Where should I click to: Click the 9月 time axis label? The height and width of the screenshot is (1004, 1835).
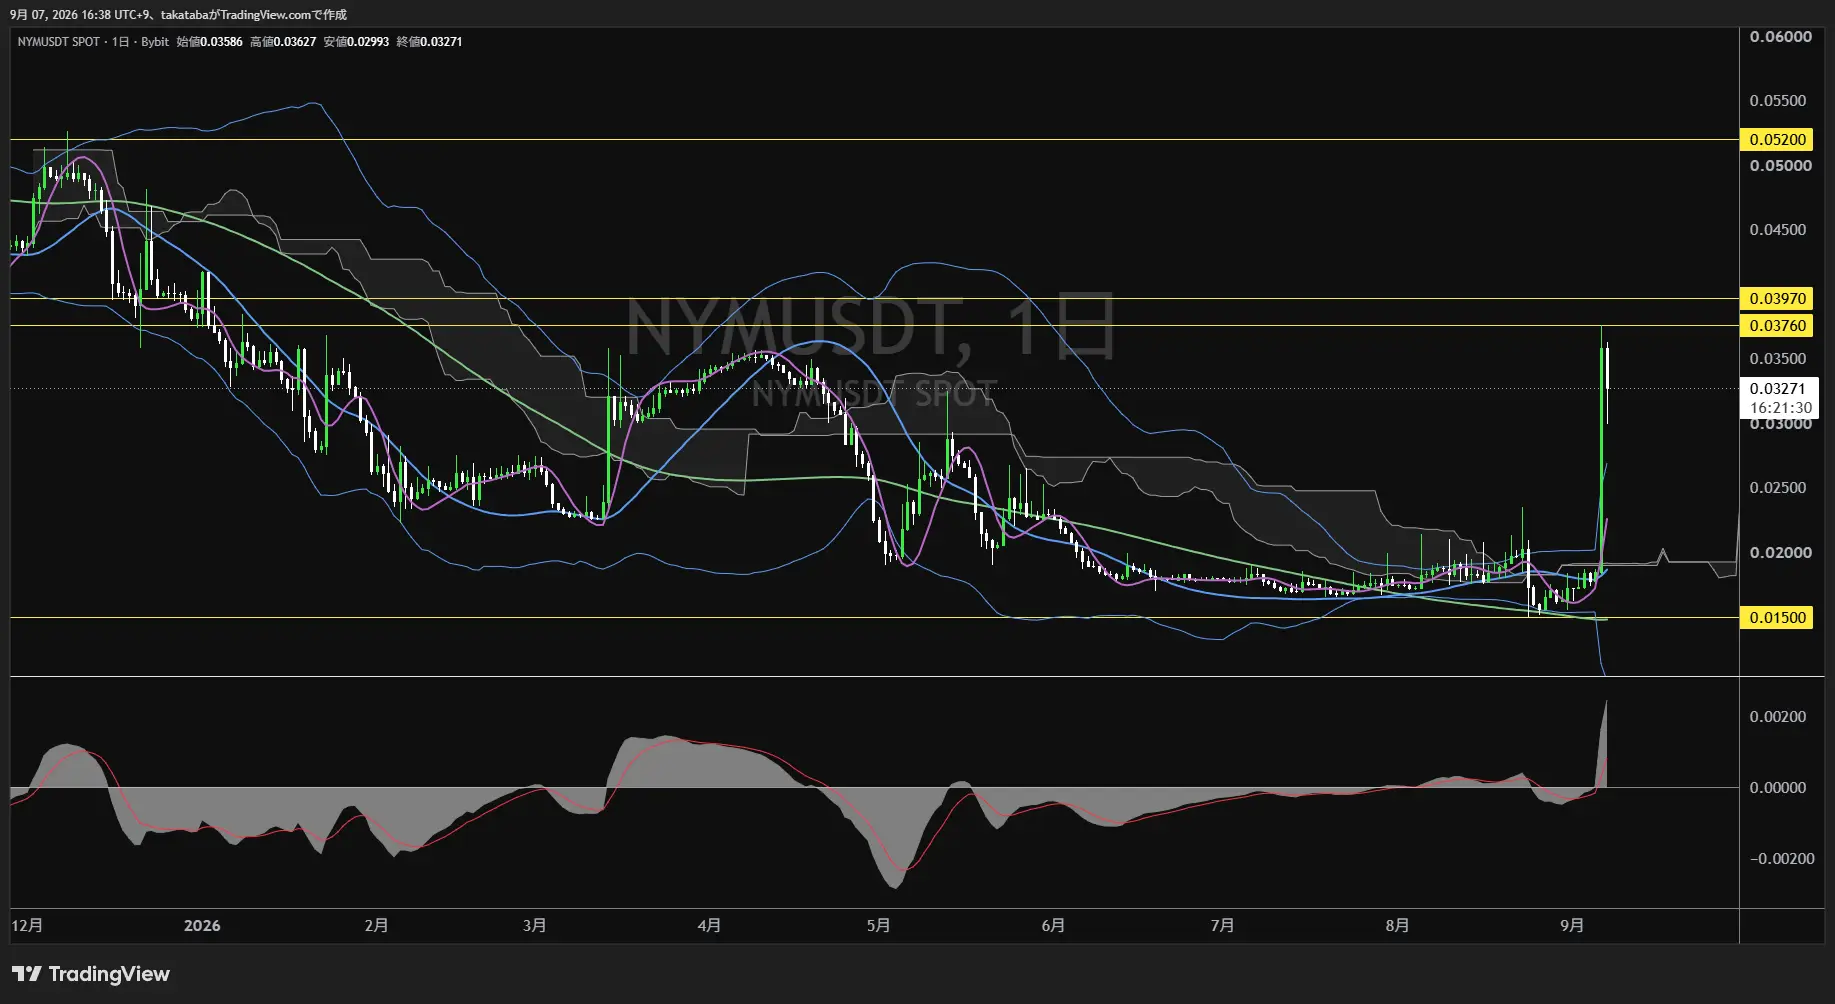(1572, 926)
